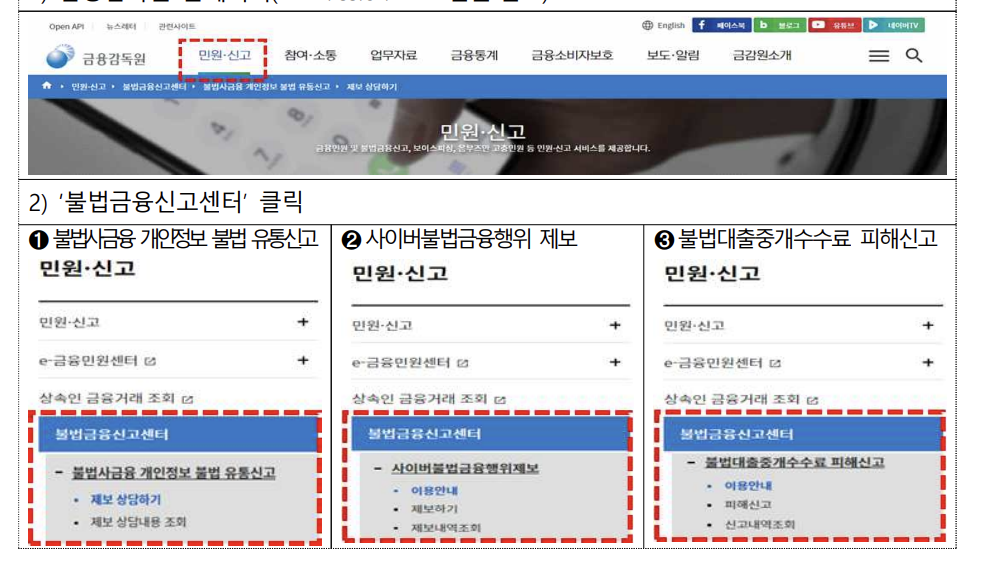
Task: Click the search magnifier icon
Action: coord(914,55)
